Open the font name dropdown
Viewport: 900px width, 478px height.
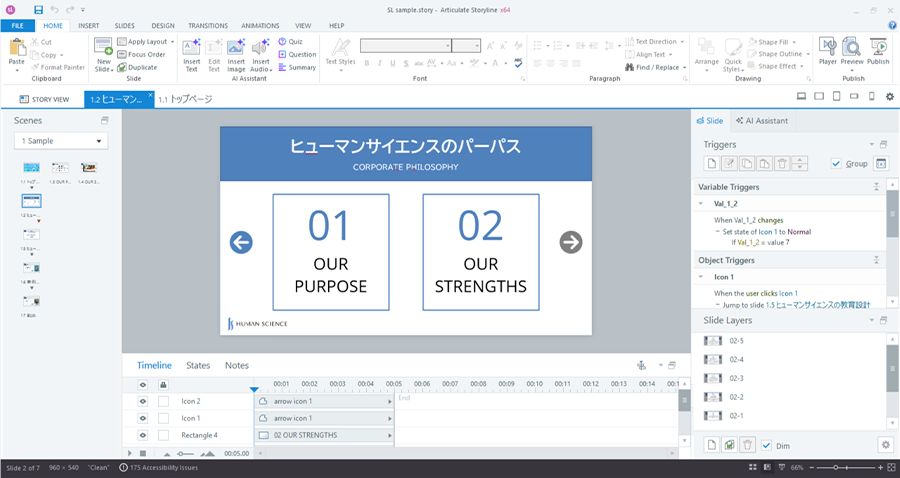446,45
